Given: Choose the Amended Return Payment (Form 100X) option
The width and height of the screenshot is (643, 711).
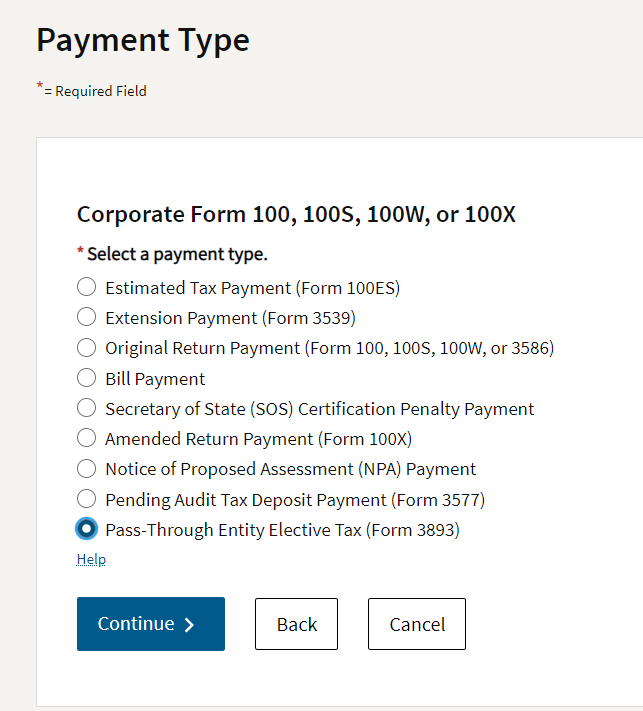Looking at the screenshot, I should [x=87, y=439].
